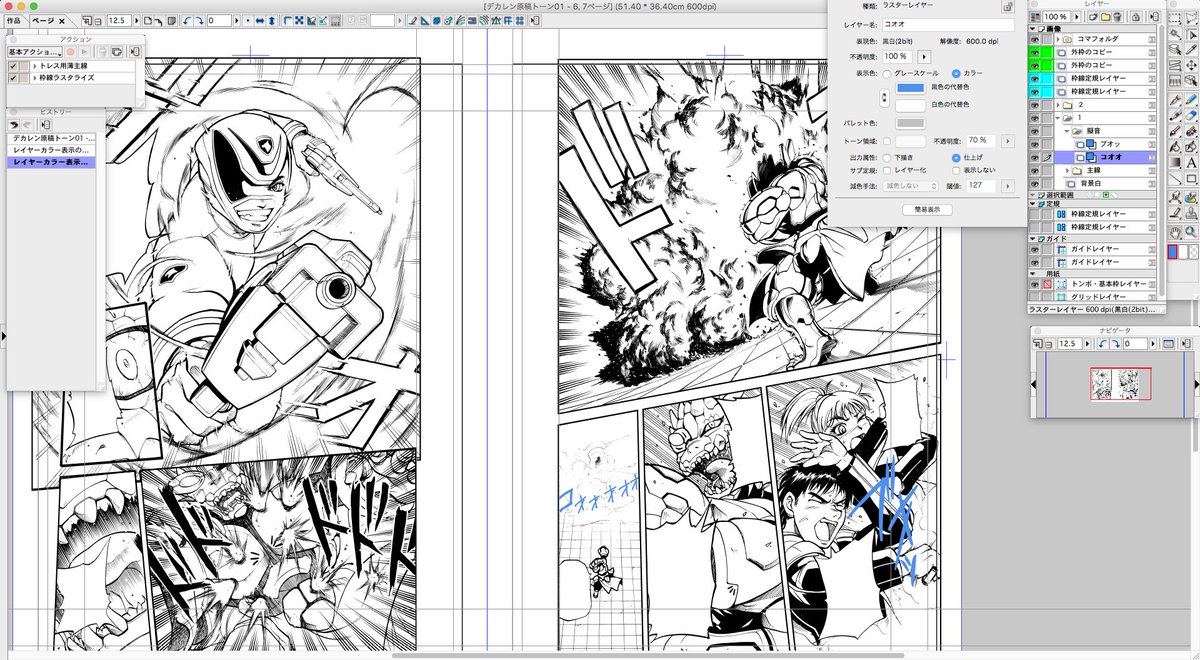Click the rotate left icon in top toolbar
The image size is (1200, 660).
click(x=186, y=20)
